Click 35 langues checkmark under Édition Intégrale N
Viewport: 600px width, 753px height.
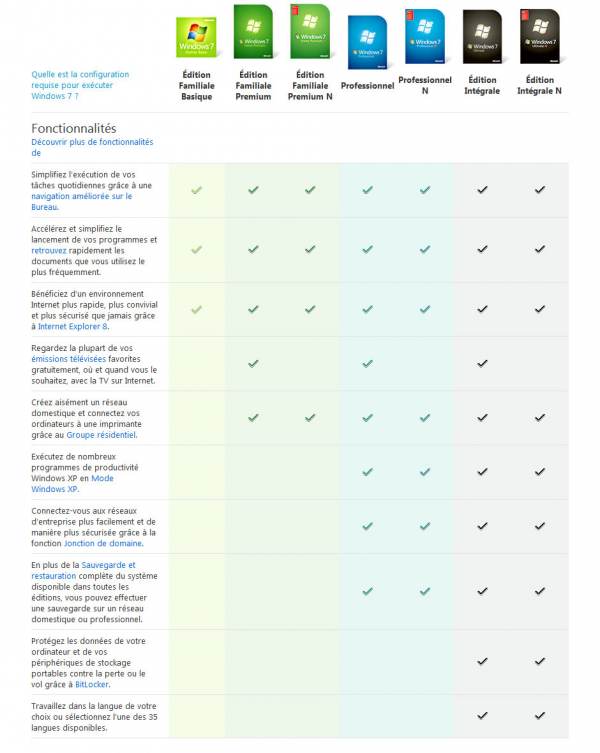pyautogui.click(x=539, y=716)
